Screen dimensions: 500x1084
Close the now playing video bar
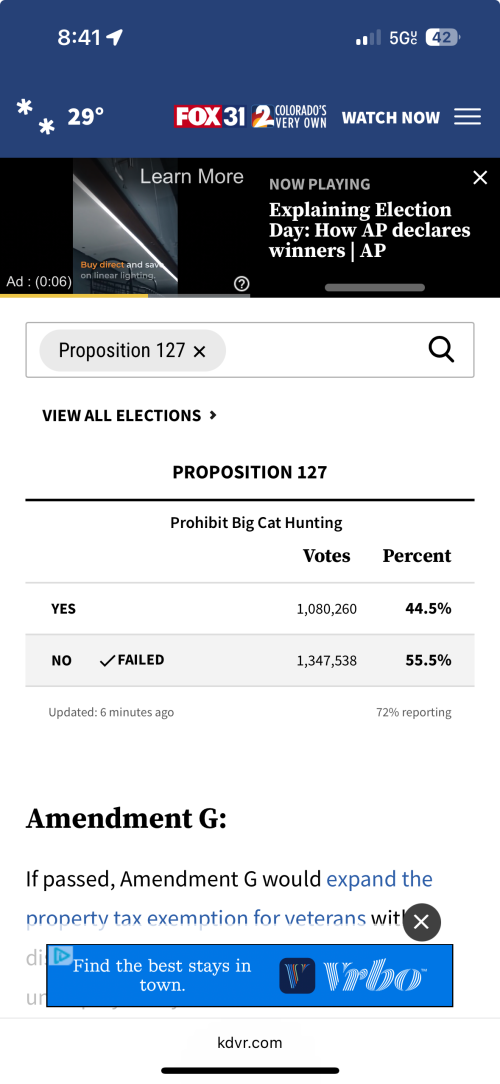480,178
